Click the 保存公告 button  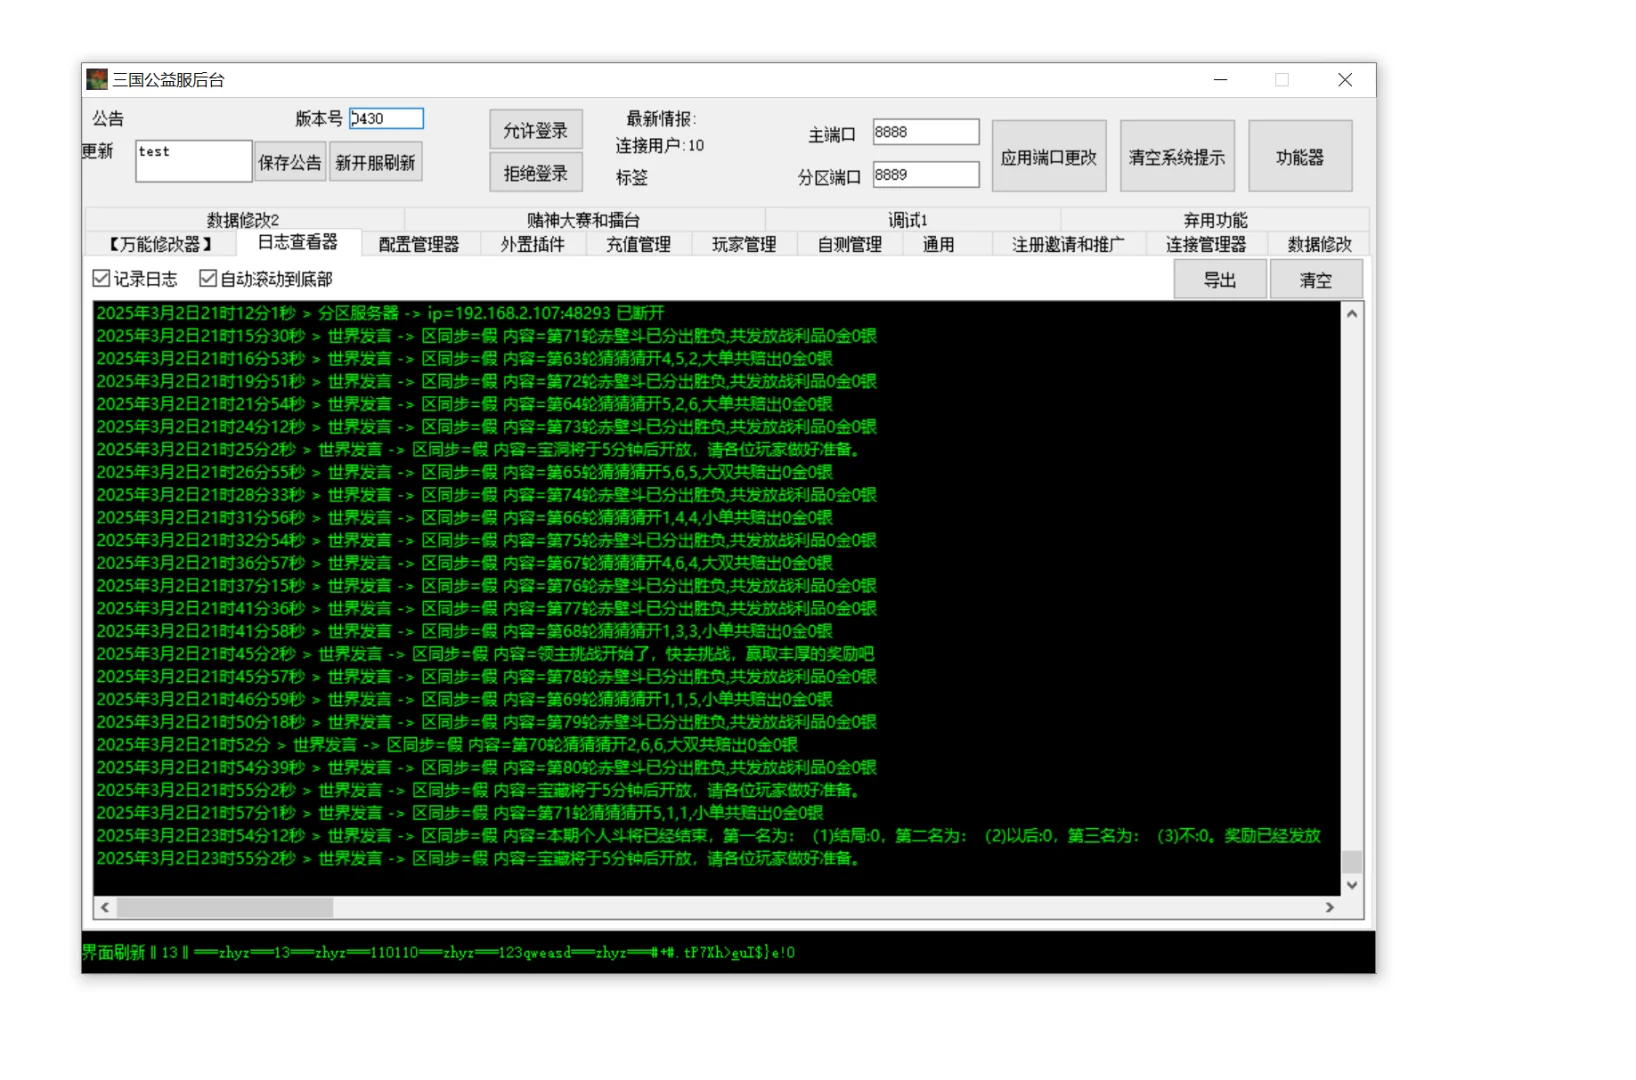click(x=290, y=162)
